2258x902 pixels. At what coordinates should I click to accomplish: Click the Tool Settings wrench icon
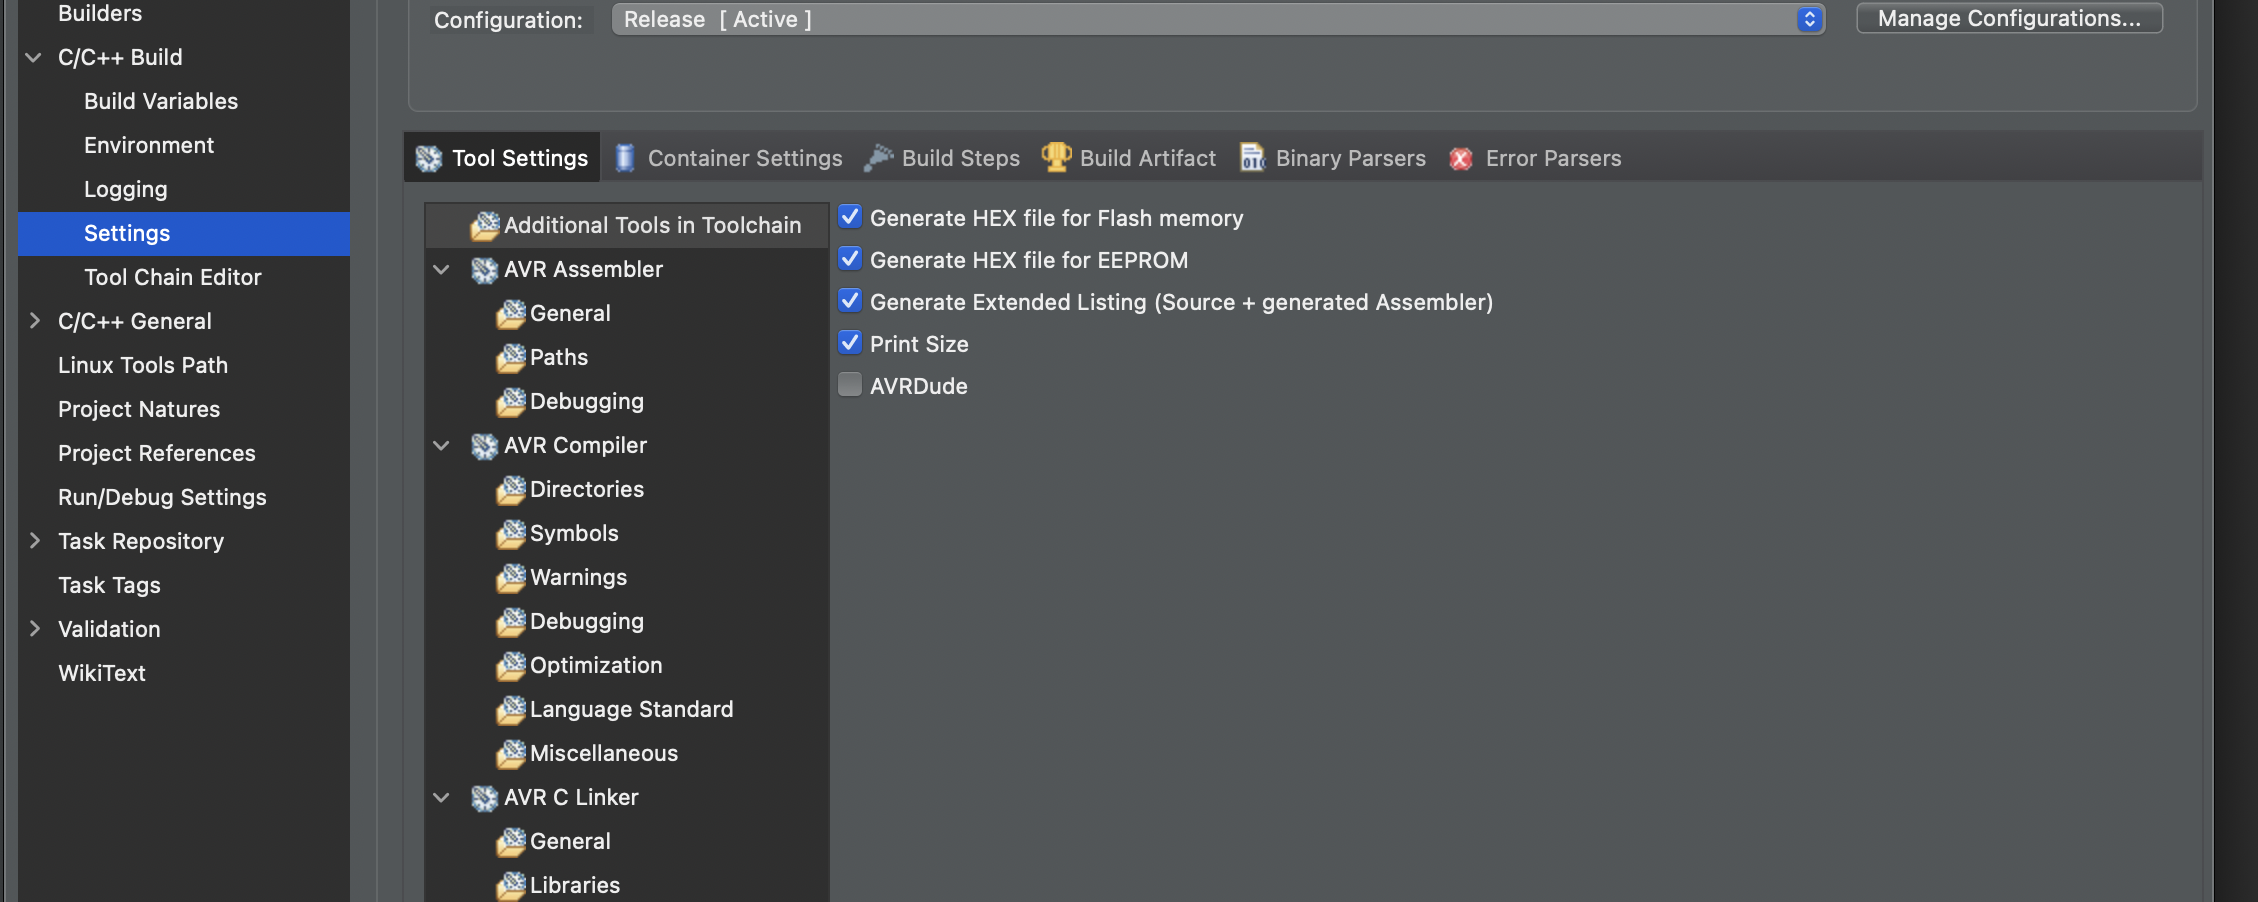tap(429, 157)
